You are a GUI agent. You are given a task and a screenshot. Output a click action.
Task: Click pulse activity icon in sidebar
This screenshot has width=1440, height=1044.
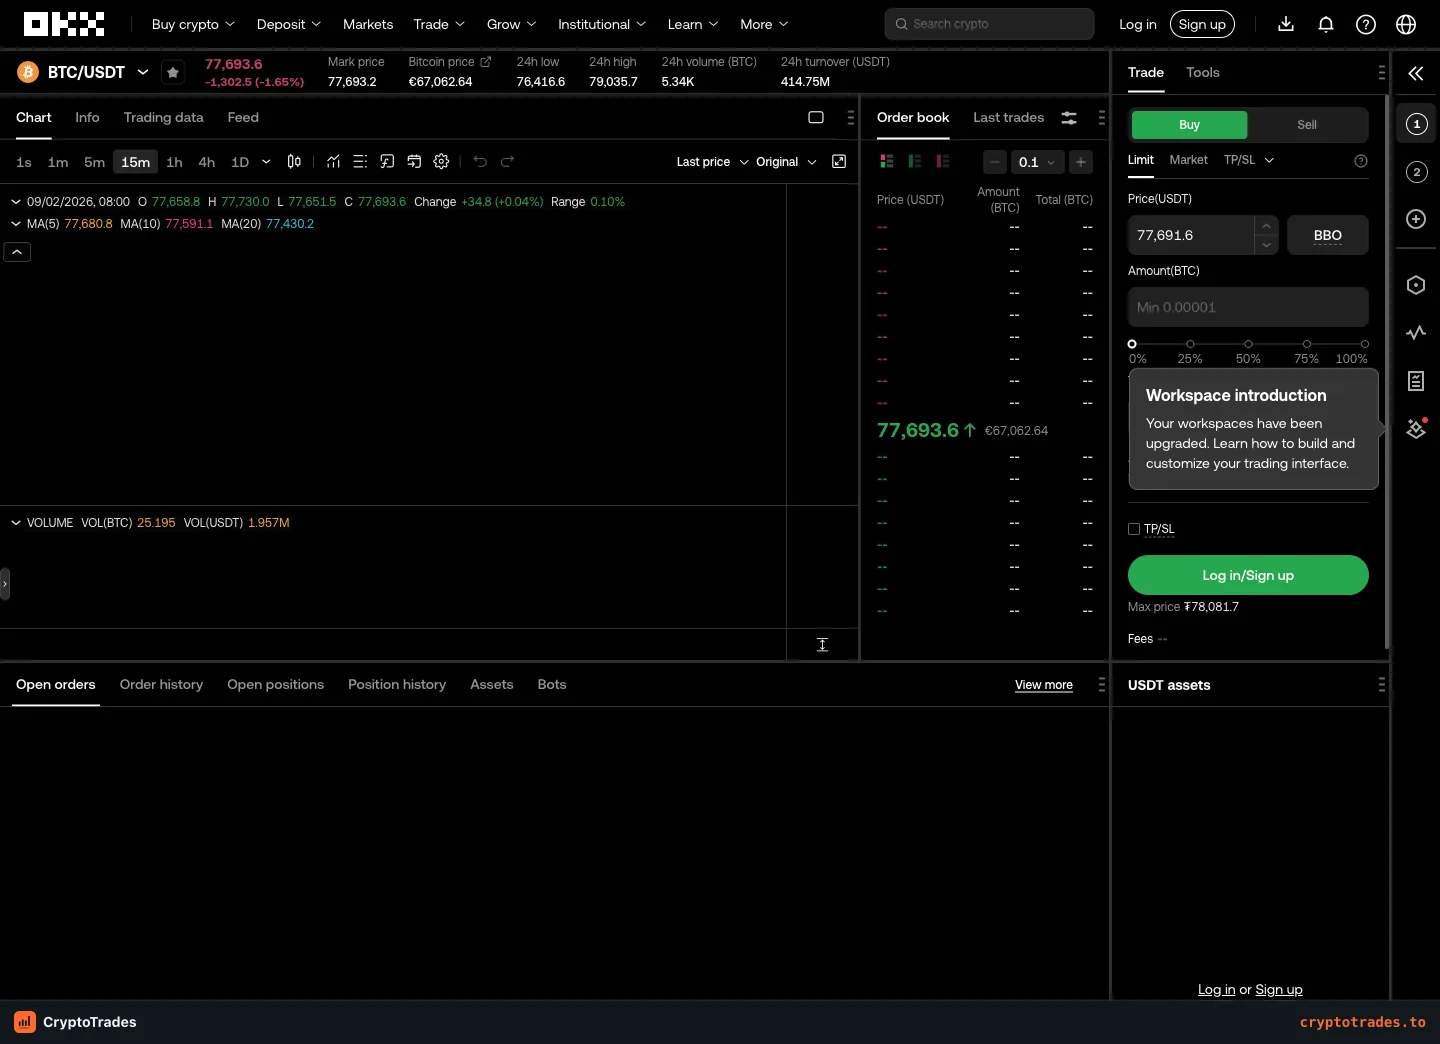(x=1416, y=333)
